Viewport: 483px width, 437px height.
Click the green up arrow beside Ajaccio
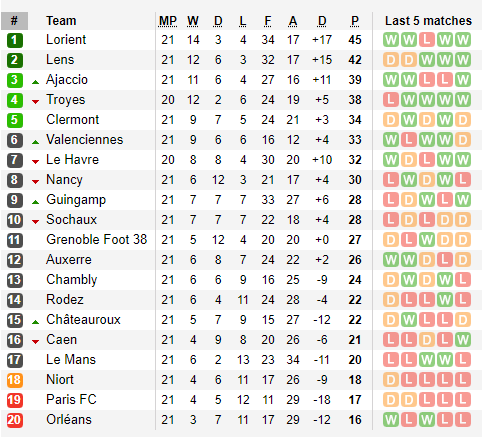point(35,82)
